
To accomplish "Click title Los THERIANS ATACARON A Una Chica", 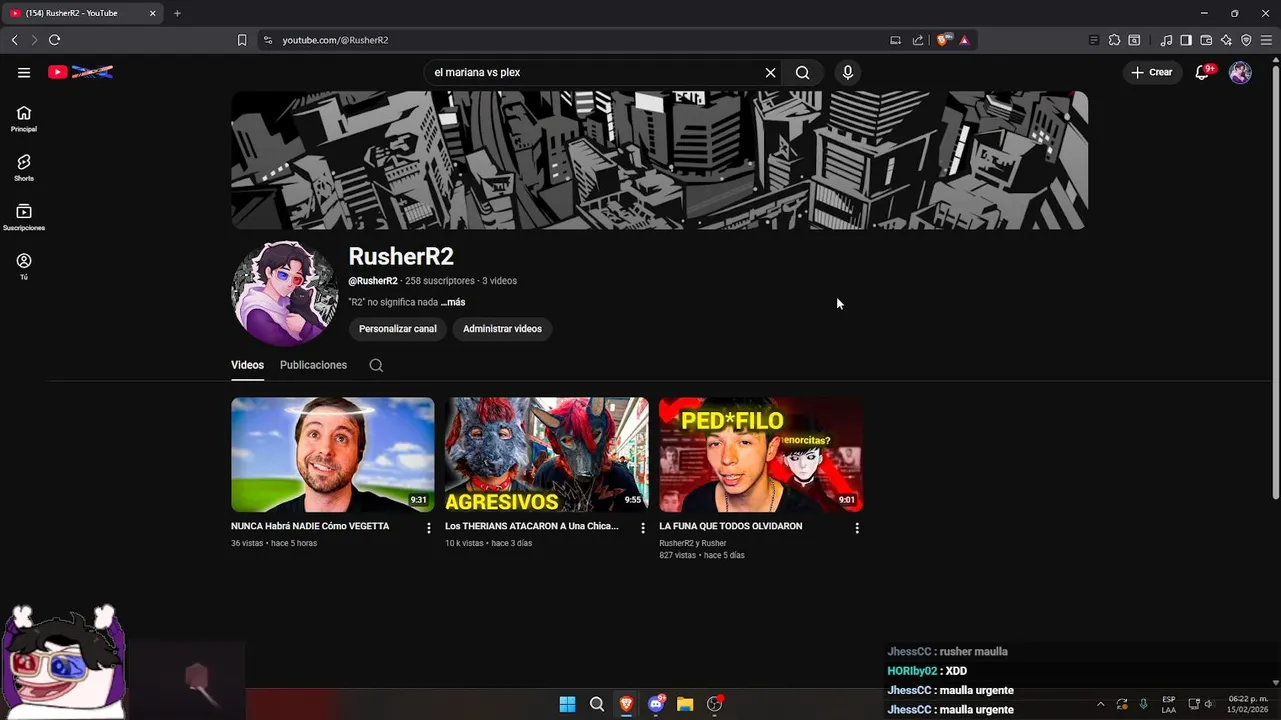I will pos(532,526).
